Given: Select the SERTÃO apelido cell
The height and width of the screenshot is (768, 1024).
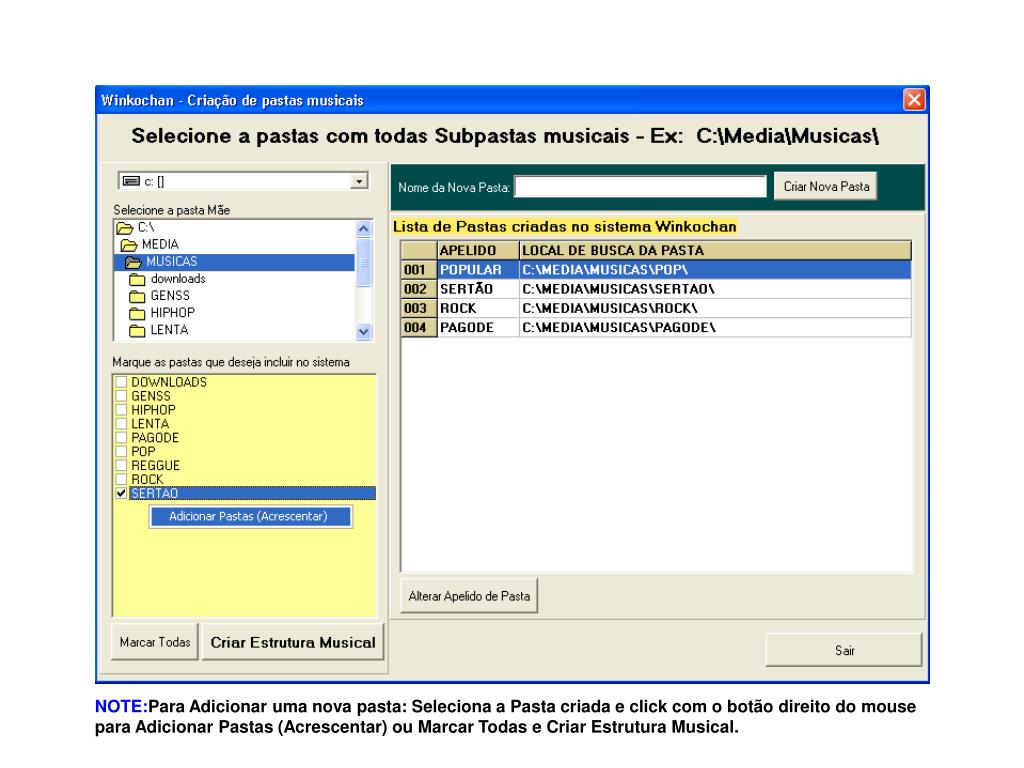Looking at the screenshot, I should tap(478, 289).
